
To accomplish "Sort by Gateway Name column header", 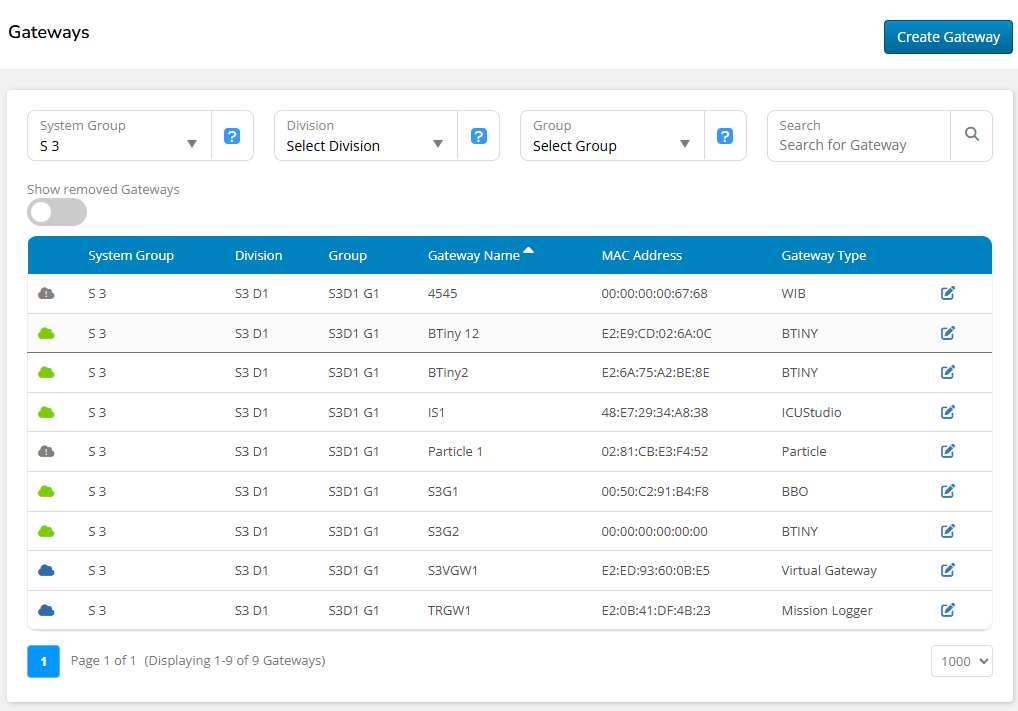I will point(474,256).
